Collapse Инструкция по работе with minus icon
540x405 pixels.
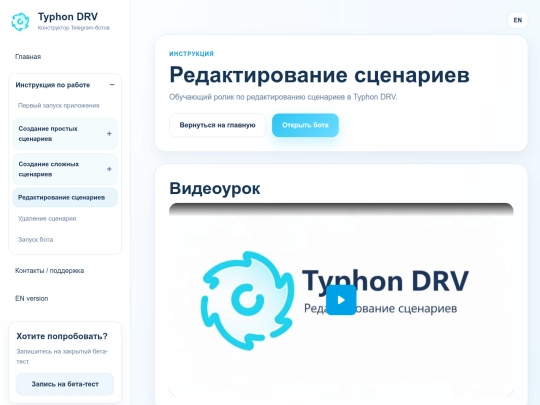[x=112, y=85]
